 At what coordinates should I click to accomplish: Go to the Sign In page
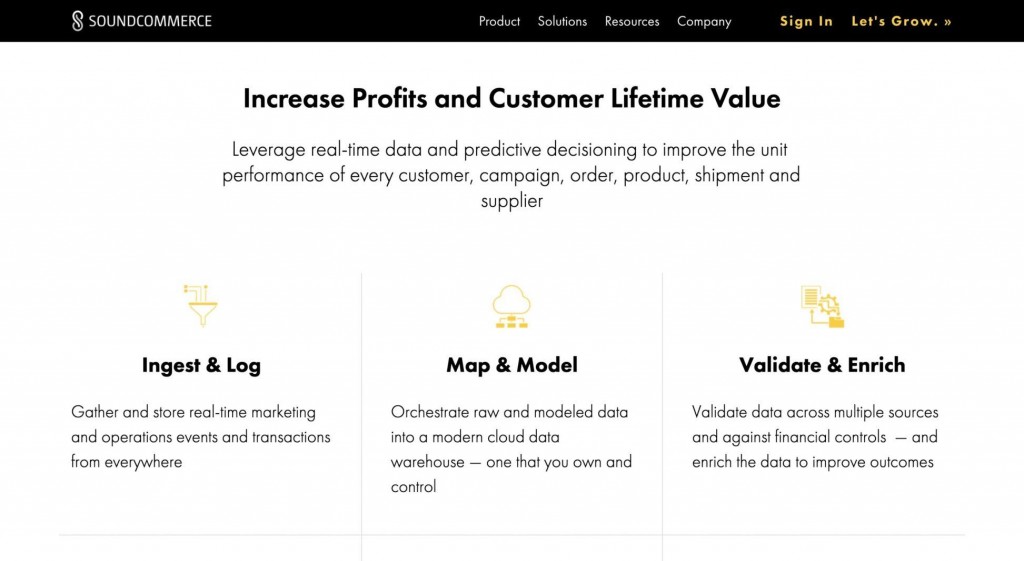pos(806,21)
